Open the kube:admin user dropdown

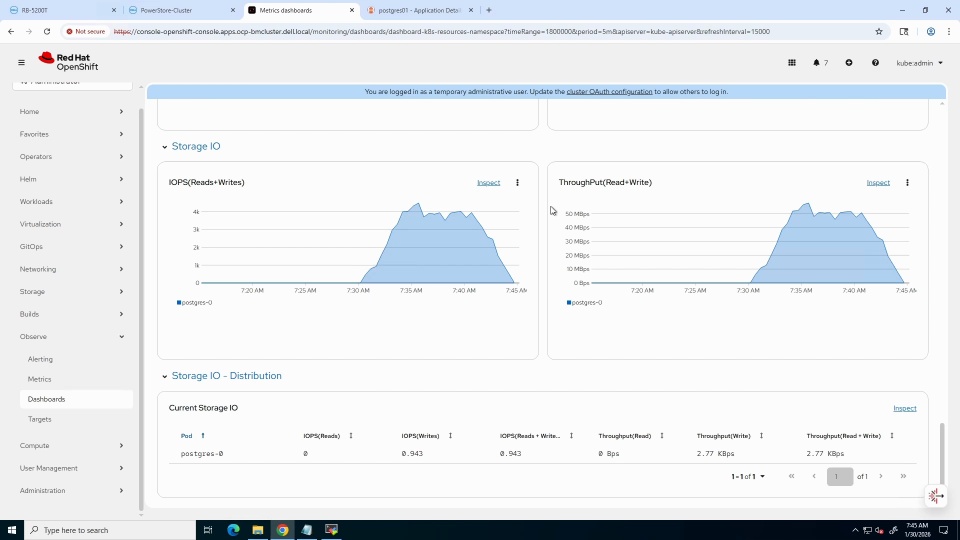pyautogui.click(x=919, y=62)
